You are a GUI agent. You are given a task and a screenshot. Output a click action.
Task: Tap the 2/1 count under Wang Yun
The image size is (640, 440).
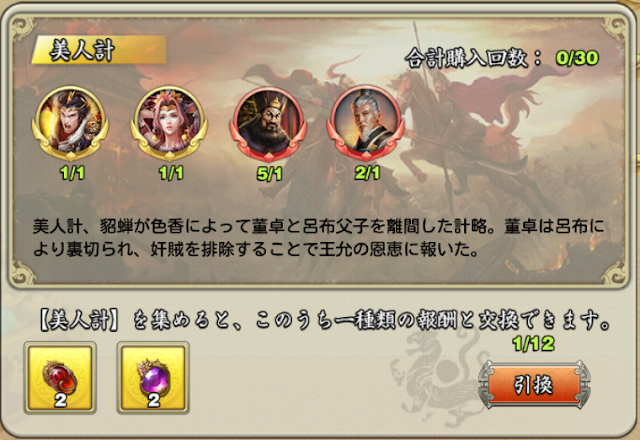point(367,173)
